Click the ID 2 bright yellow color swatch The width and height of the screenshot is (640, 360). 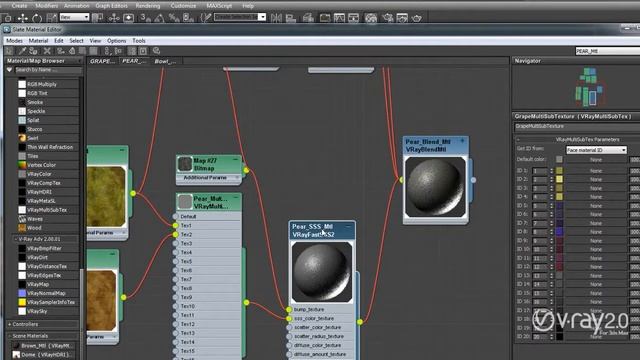pyautogui.click(x=559, y=179)
